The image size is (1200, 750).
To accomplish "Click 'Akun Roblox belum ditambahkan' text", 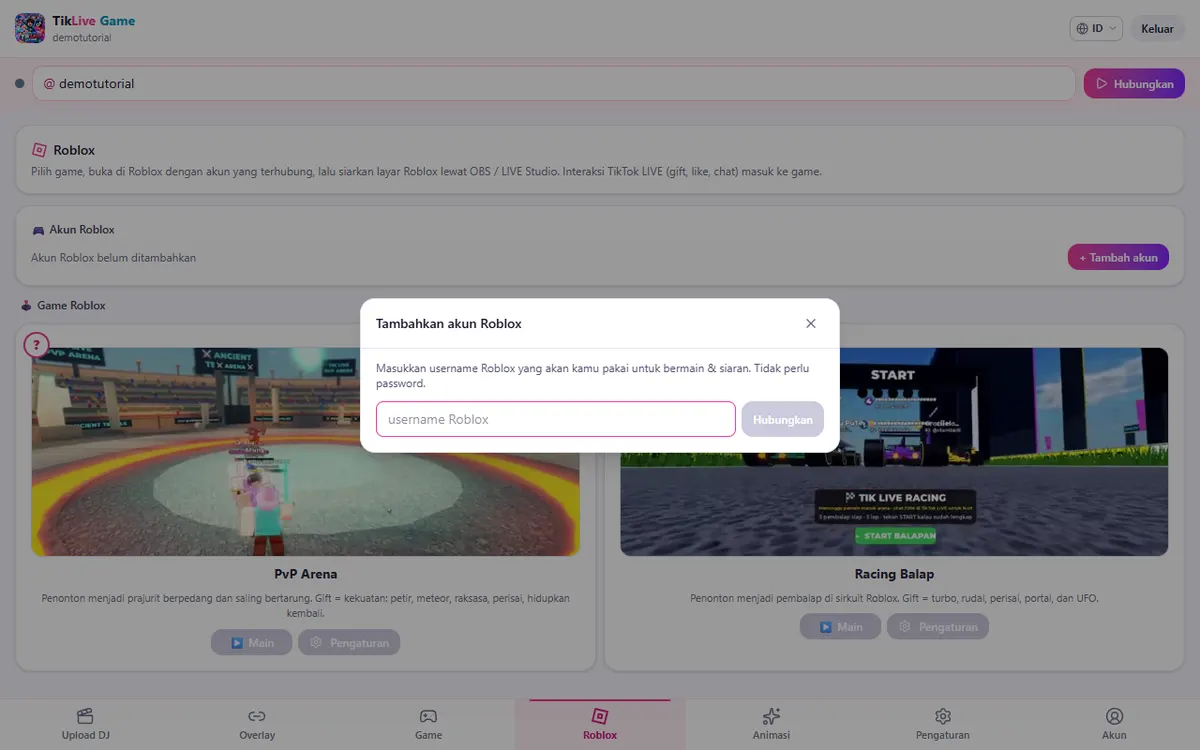I will 113,257.
